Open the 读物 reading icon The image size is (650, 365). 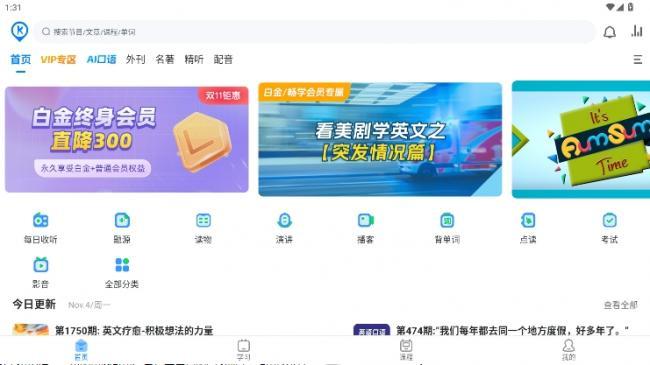(x=203, y=220)
